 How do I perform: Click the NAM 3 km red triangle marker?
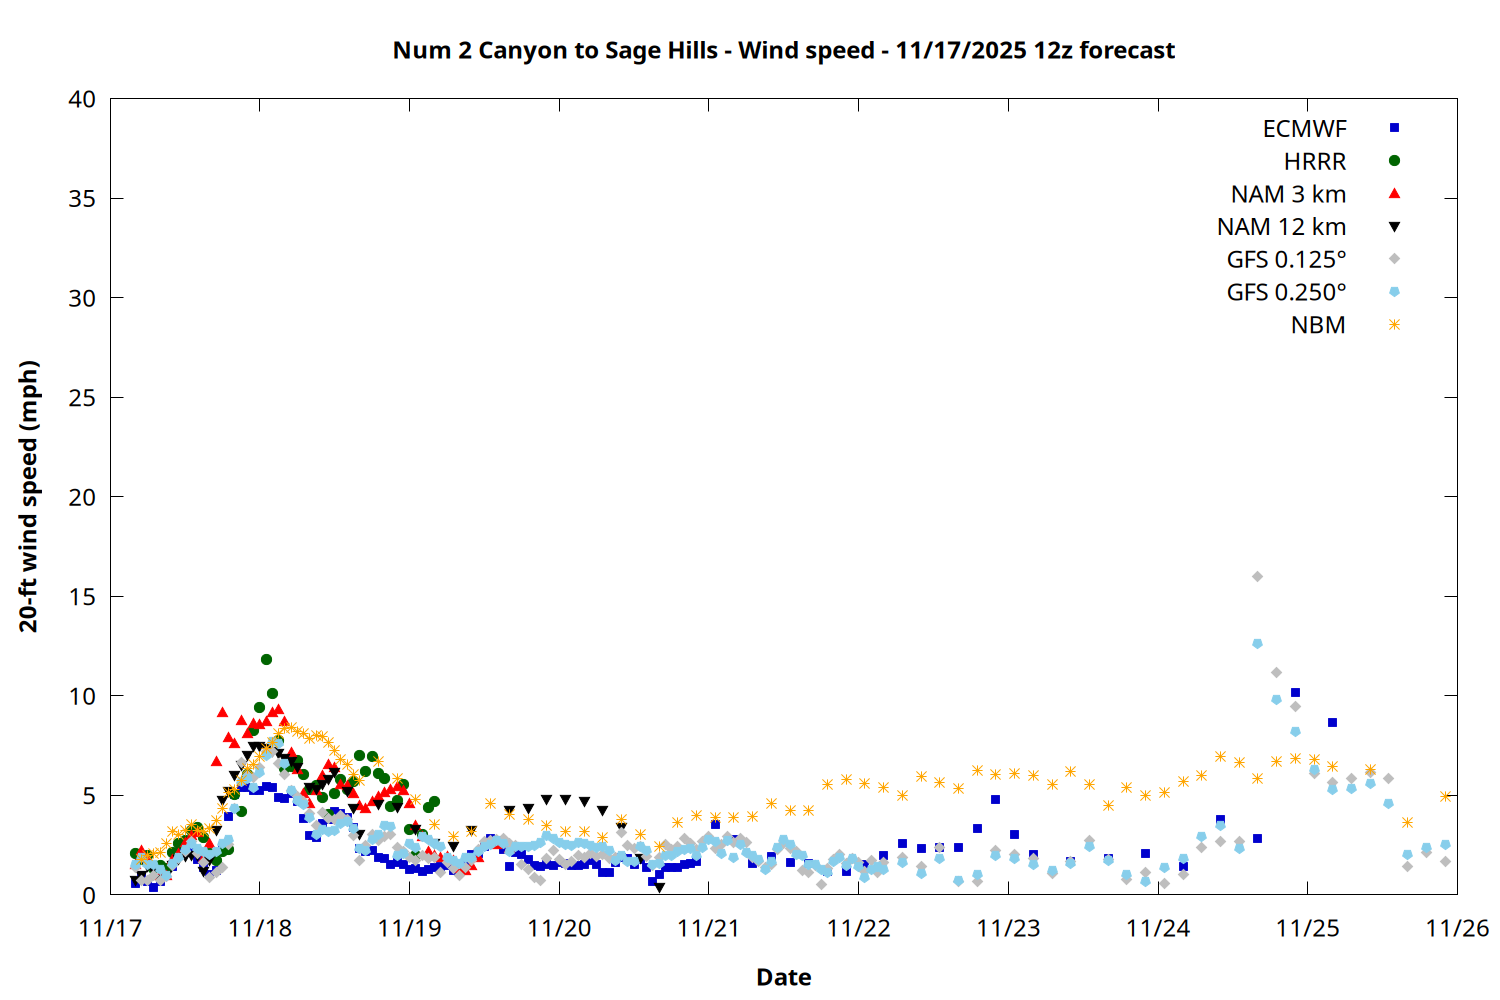point(1394,193)
